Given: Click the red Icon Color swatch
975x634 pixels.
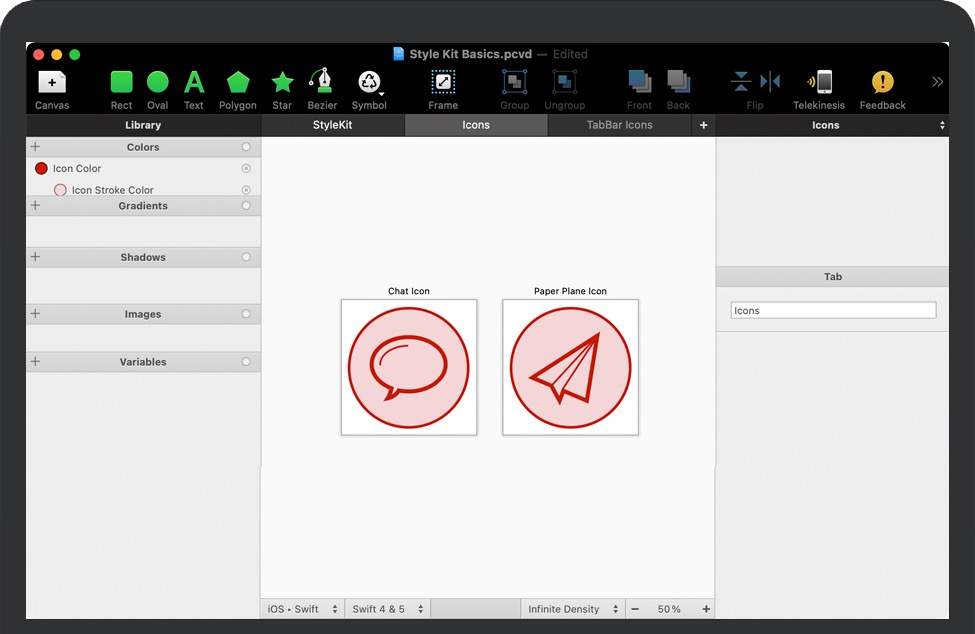Looking at the screenshot, I should 41,169.
